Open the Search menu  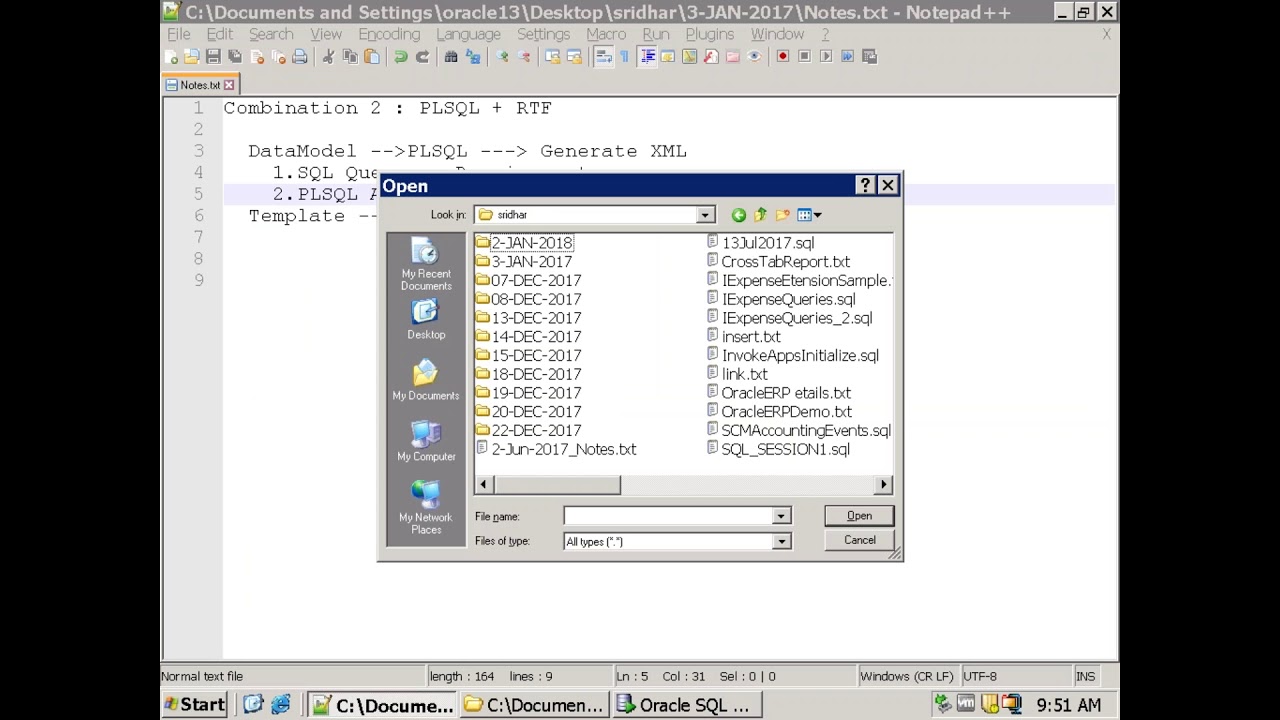(271, 34)
